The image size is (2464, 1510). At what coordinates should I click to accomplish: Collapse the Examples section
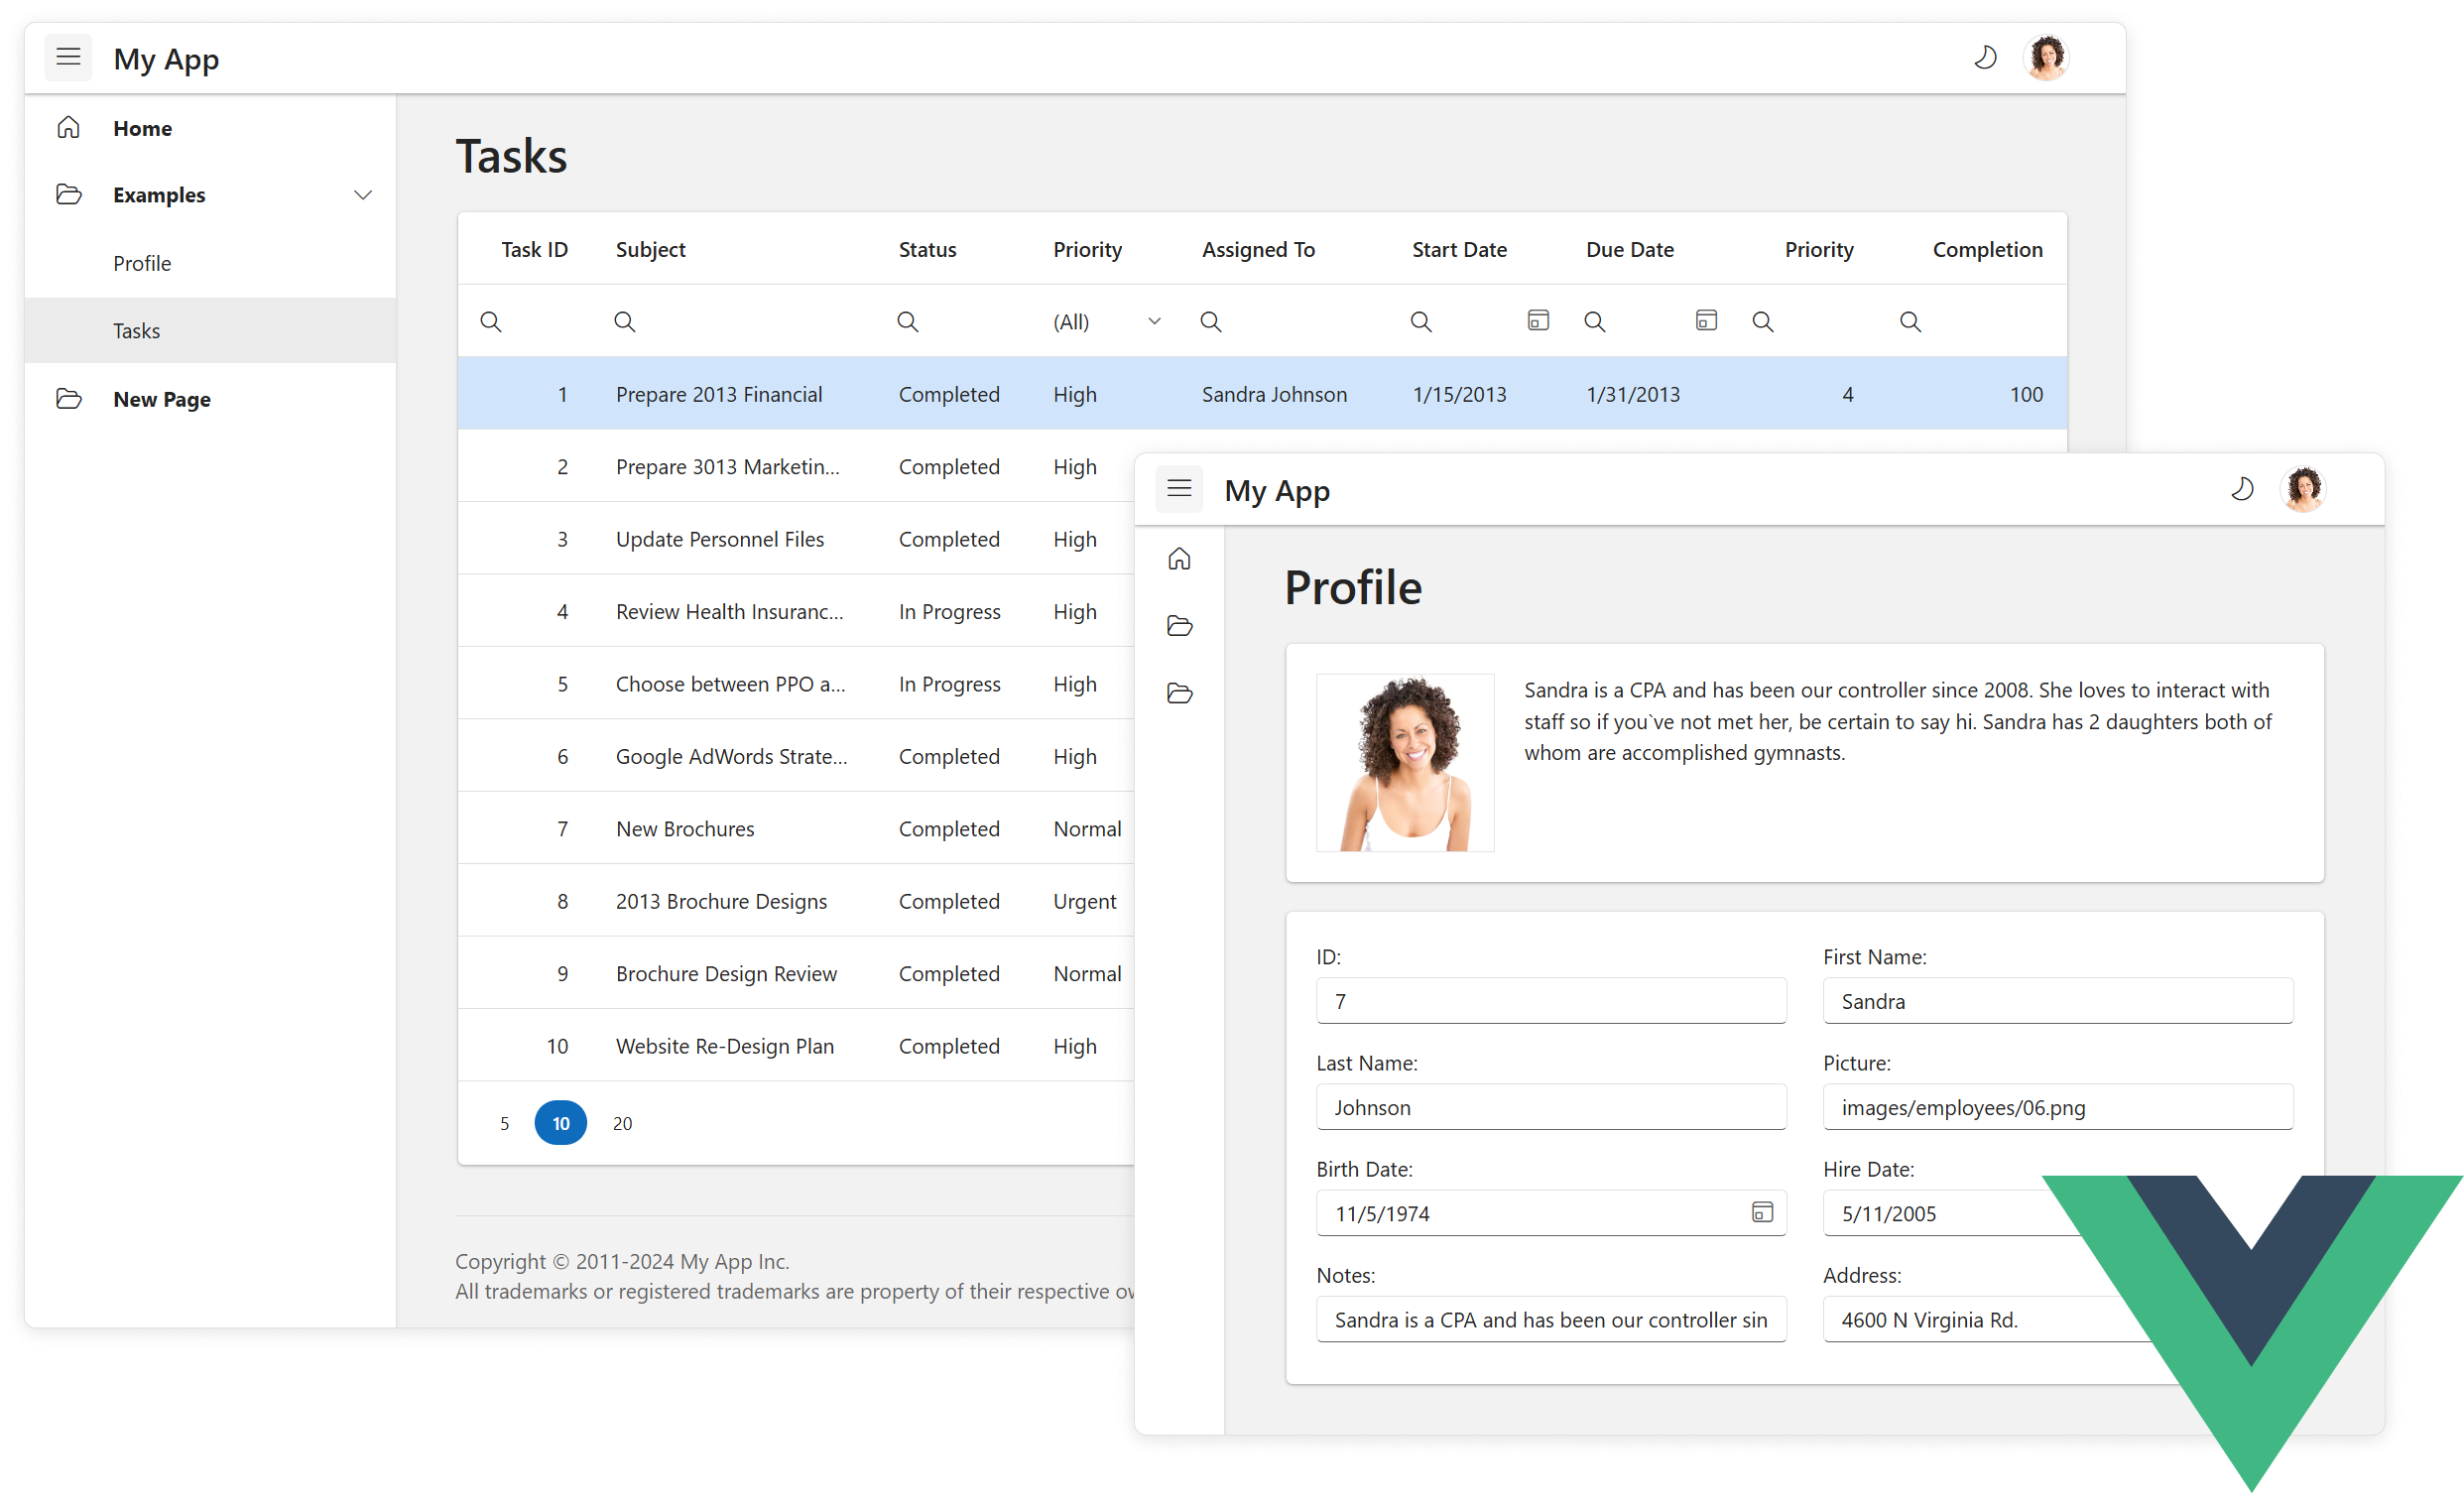(x=363, y=194)
